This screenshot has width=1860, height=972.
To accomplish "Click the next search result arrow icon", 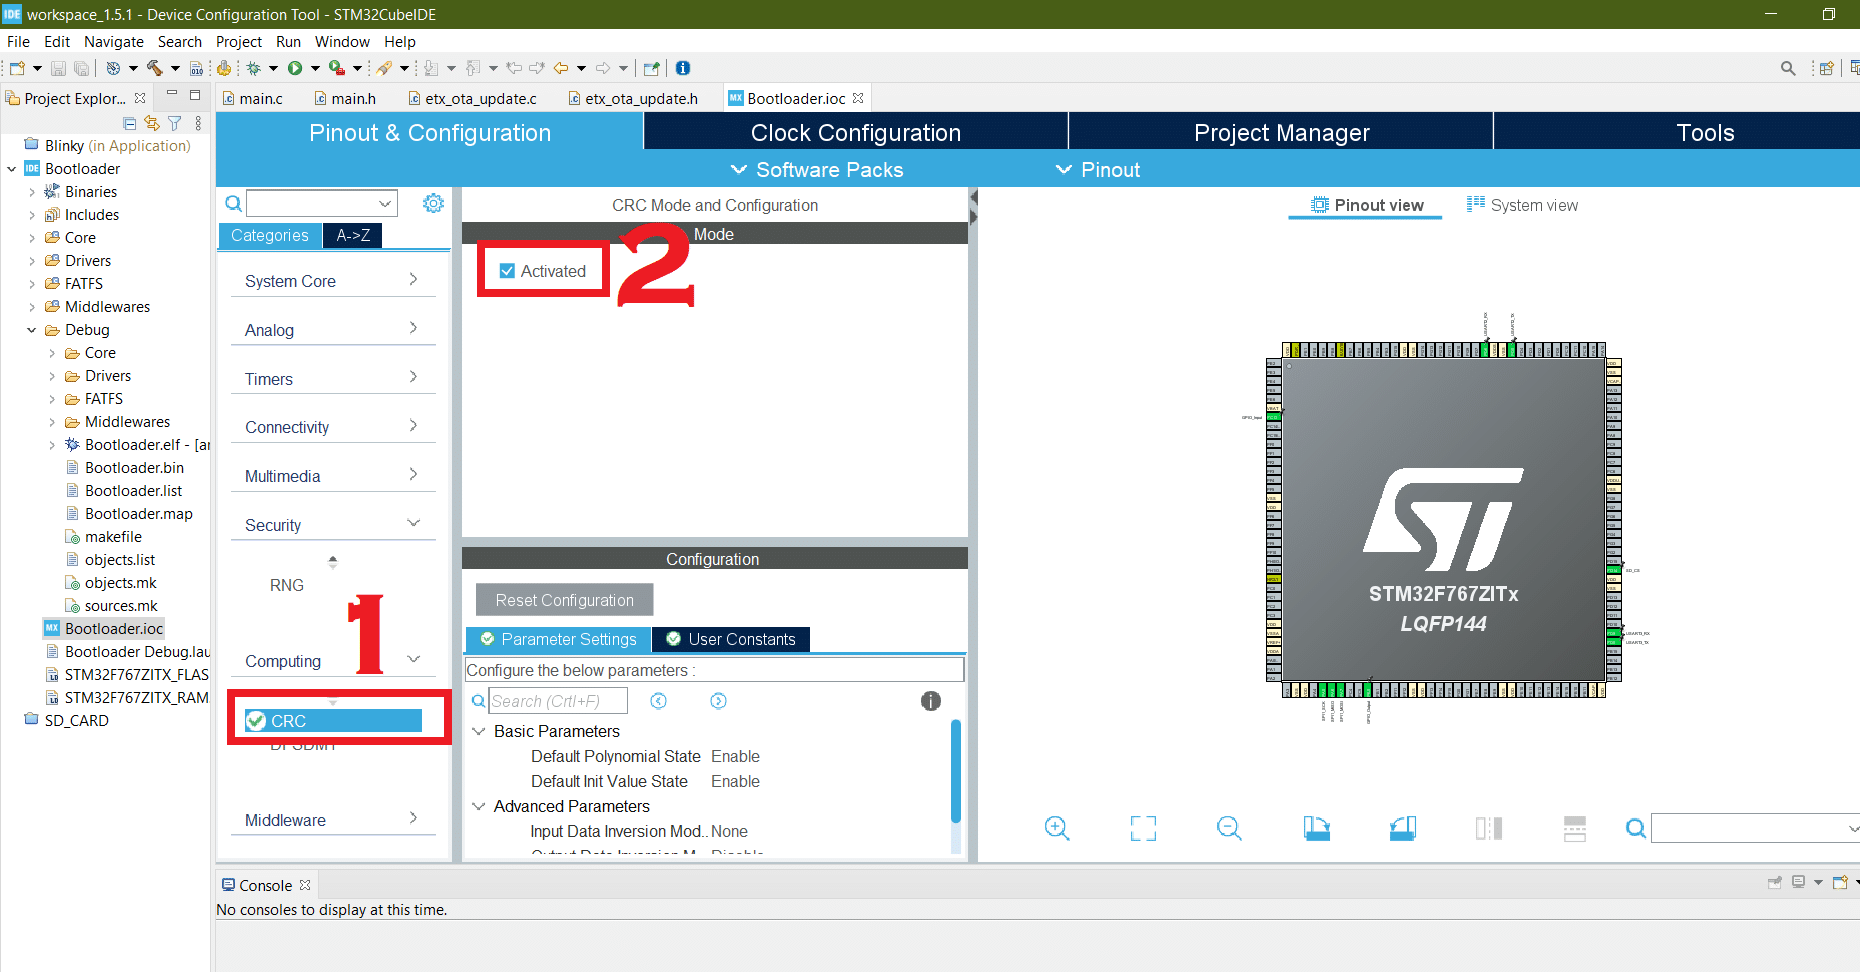I will pos(718,701).
